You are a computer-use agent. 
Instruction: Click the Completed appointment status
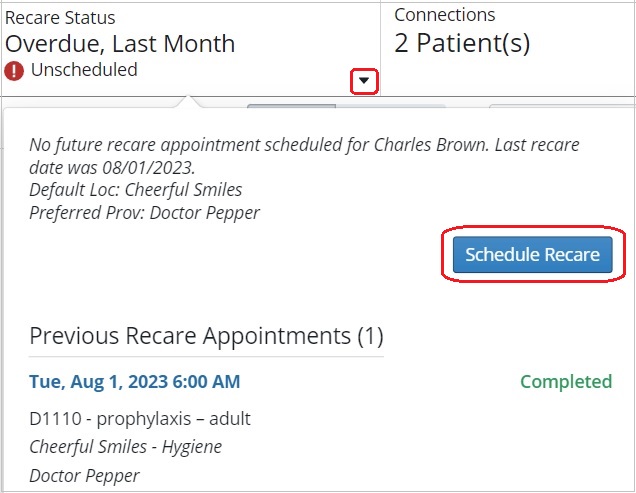pyautogui.click(x=566, y=382)
